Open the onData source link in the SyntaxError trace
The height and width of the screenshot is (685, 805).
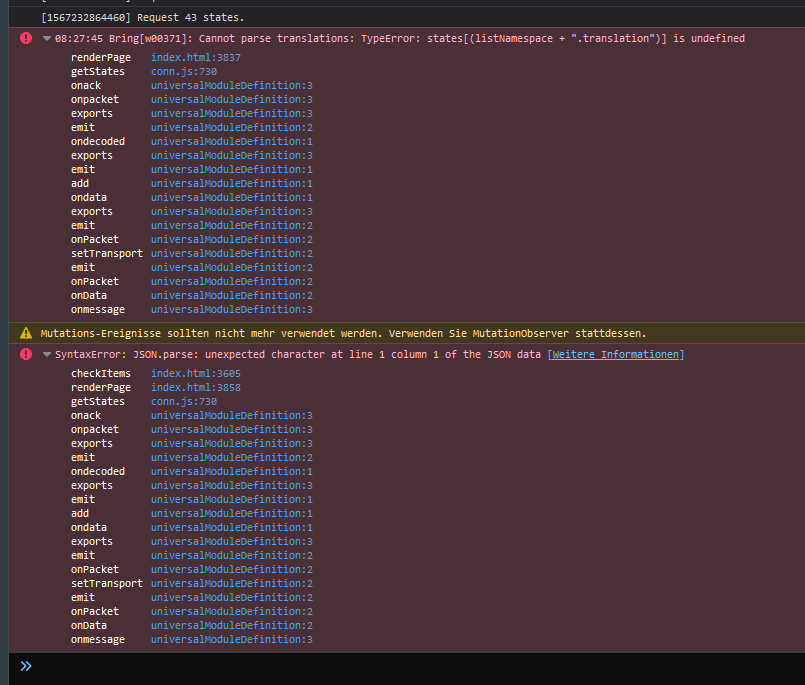232,625
